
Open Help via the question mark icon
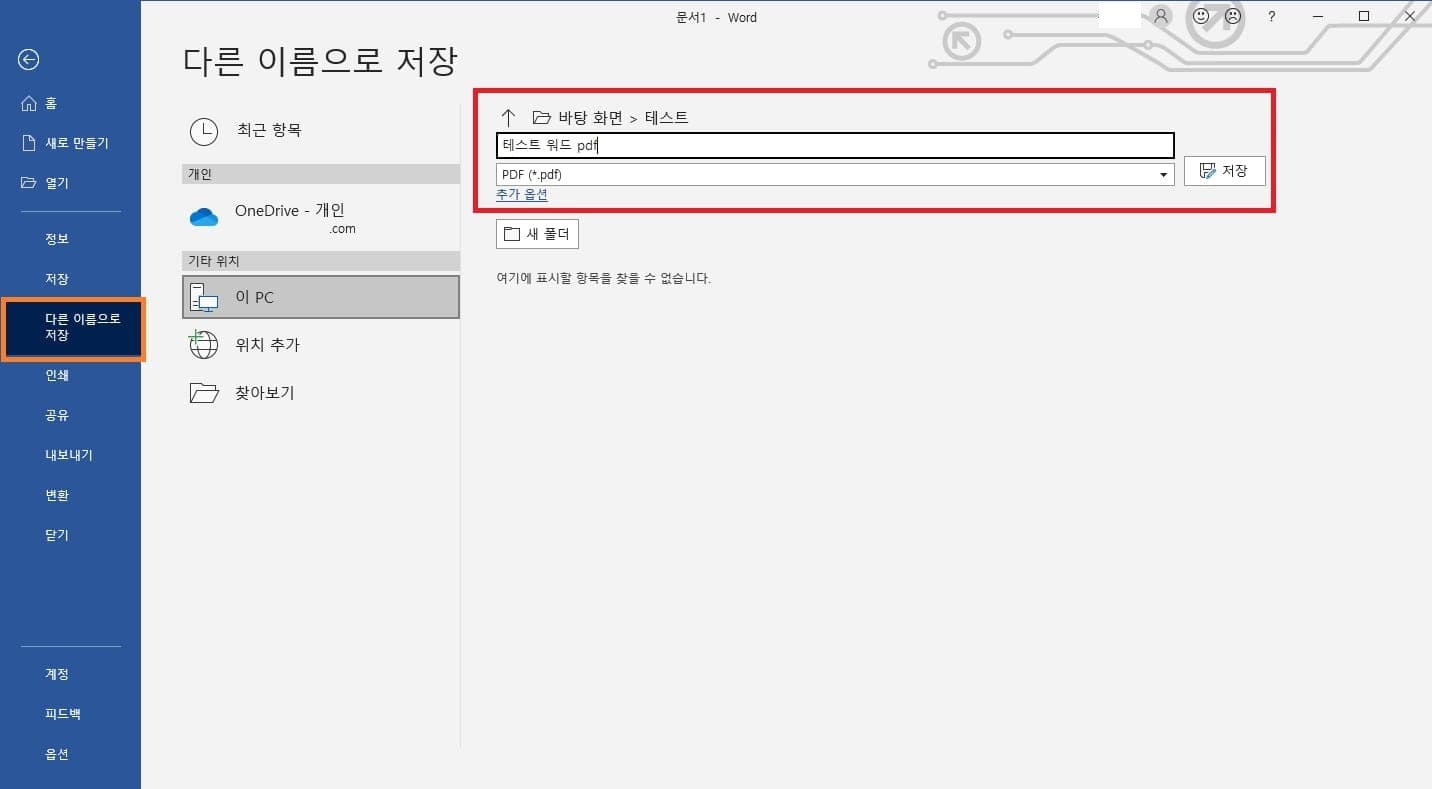tap(1273, 16)
